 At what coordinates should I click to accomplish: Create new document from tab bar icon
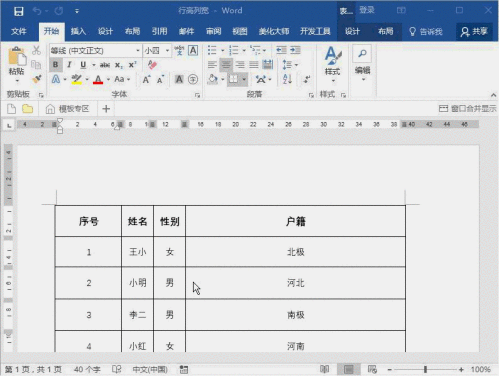pyautogui.click(x=11, y=109)
